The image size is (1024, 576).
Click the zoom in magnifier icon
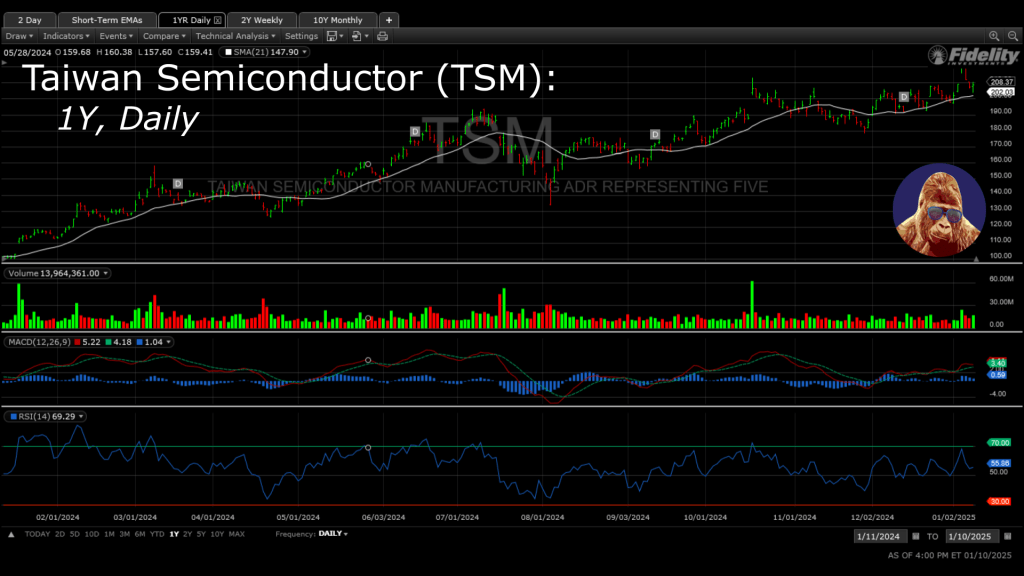[994, 36]
